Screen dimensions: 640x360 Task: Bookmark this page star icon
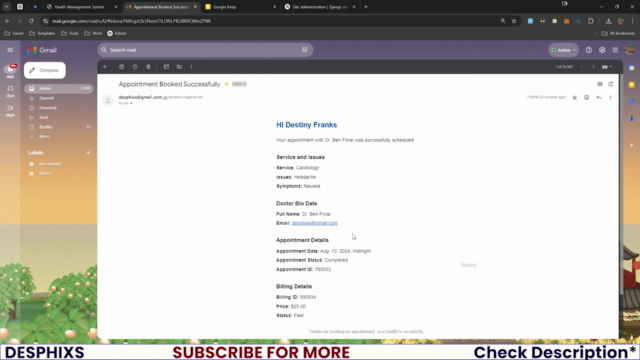click(x=514, y=21)
